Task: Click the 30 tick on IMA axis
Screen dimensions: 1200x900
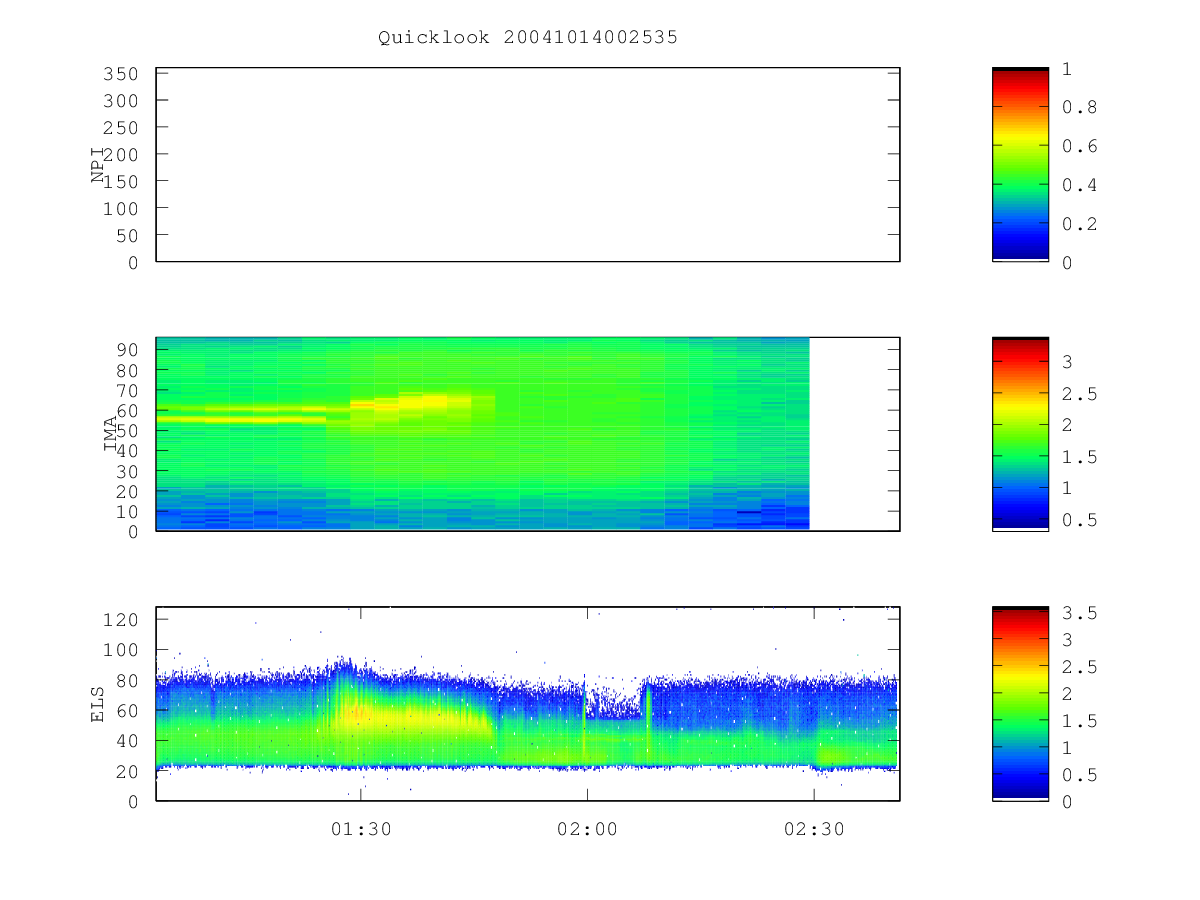Action: click(x=127, y=471)
